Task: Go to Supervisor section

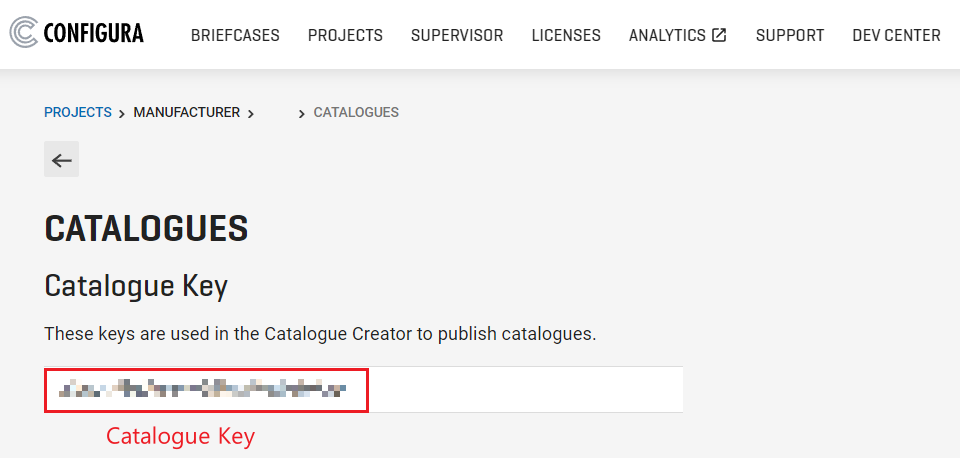Action: [457, 36]
